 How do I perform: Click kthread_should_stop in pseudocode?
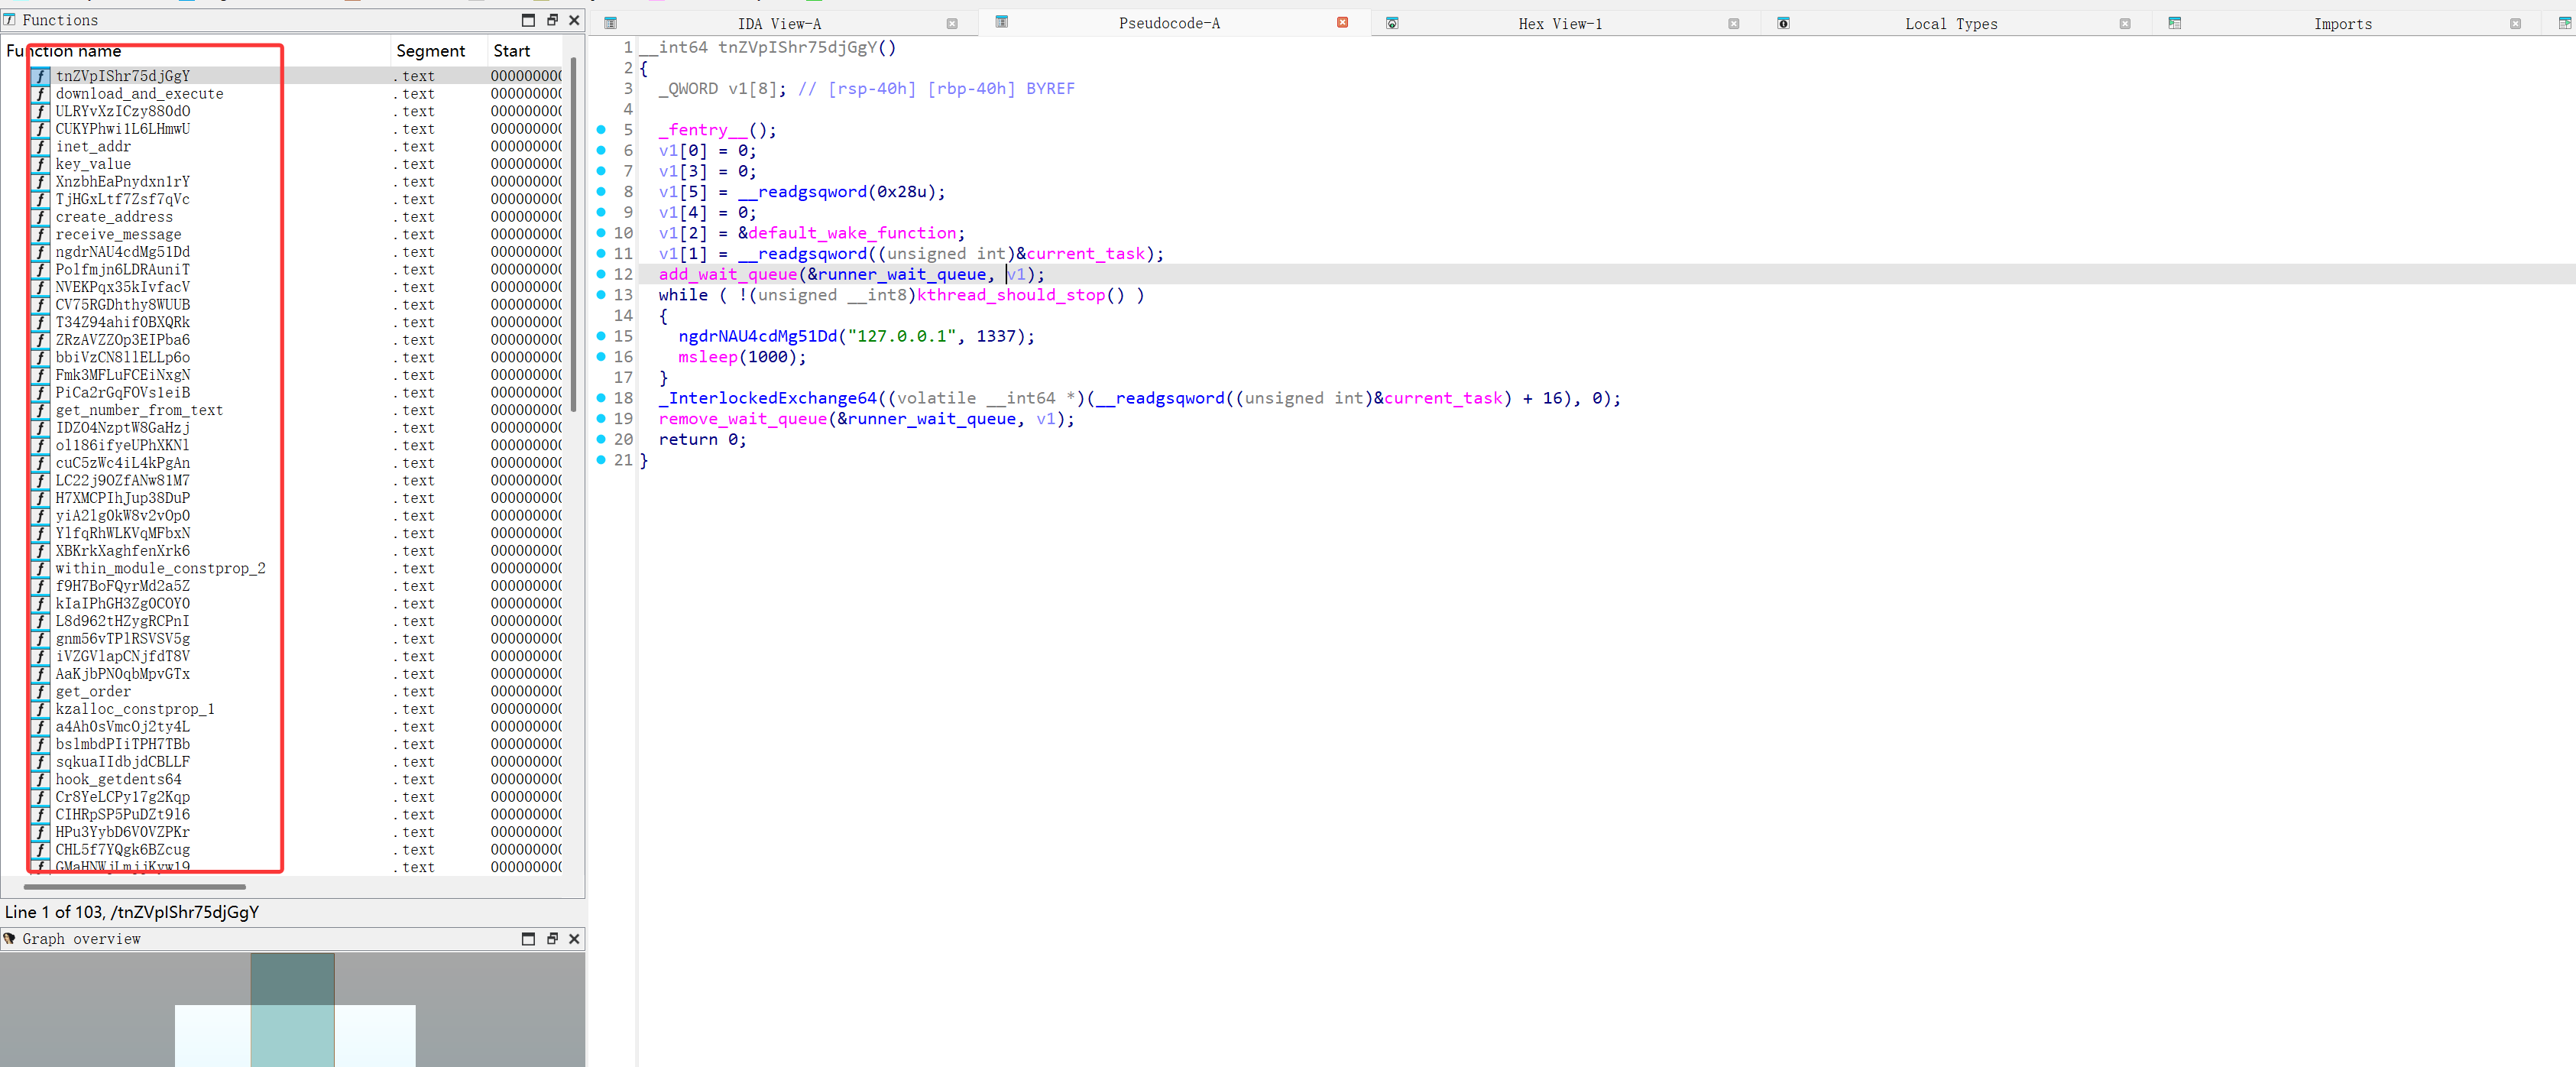(1011, 295)
